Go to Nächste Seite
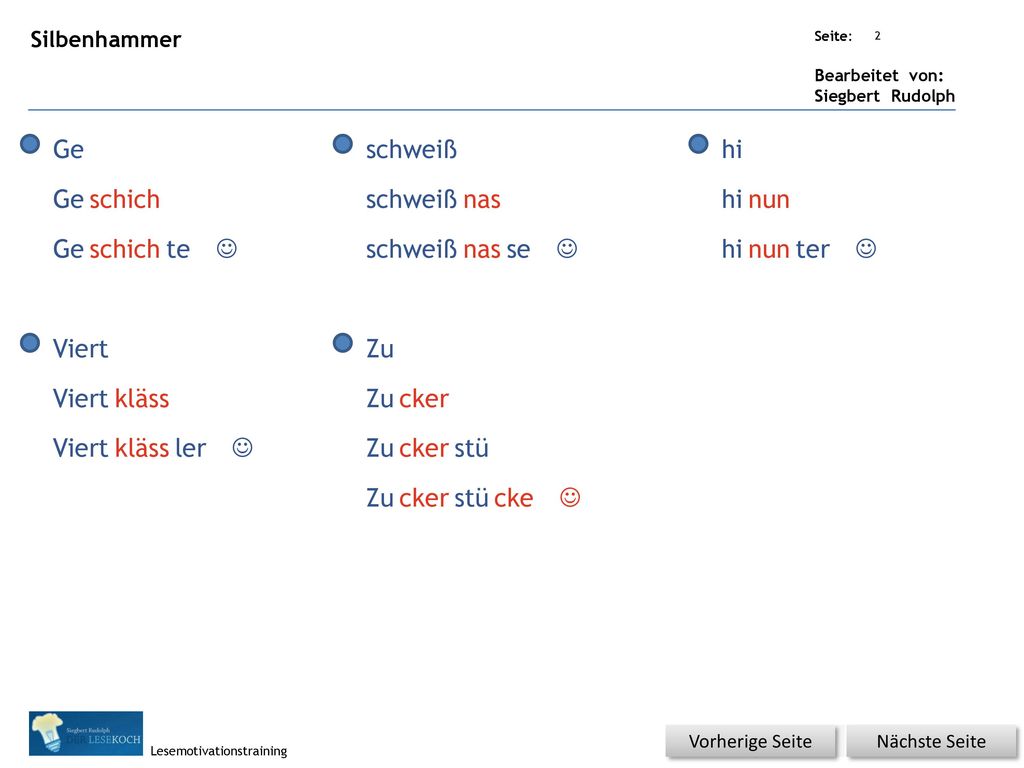Viewport: 1024px width, 768px height. coord(931,742)
